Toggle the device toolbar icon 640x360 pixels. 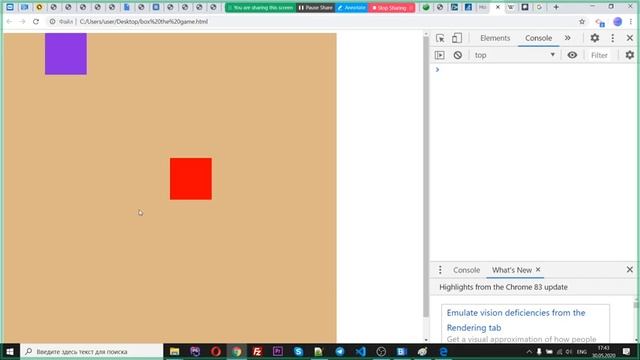457,38
